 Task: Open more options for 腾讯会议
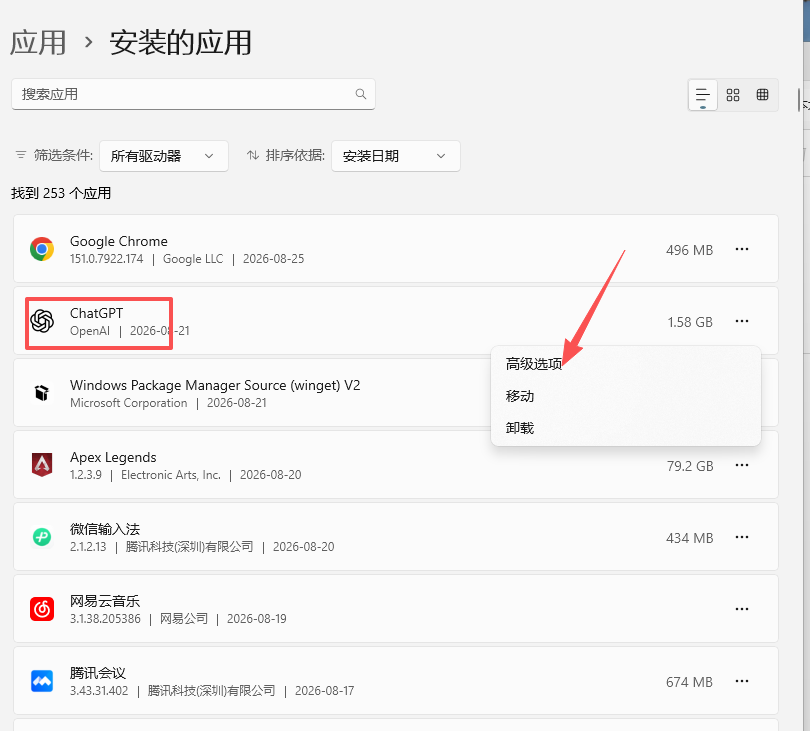pos(742,681)
